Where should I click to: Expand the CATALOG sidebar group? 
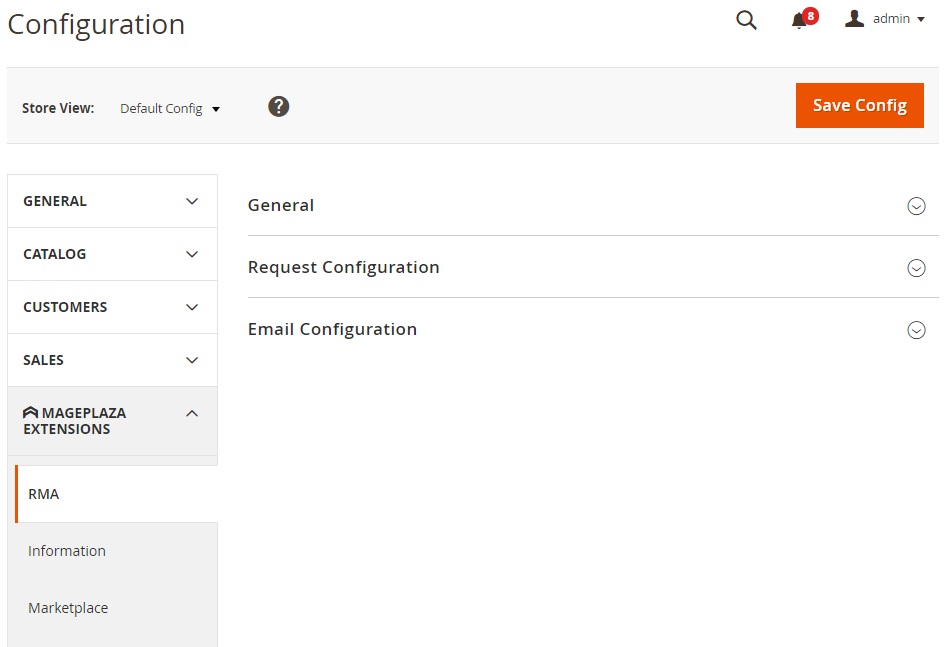click(x=112, y=254)
